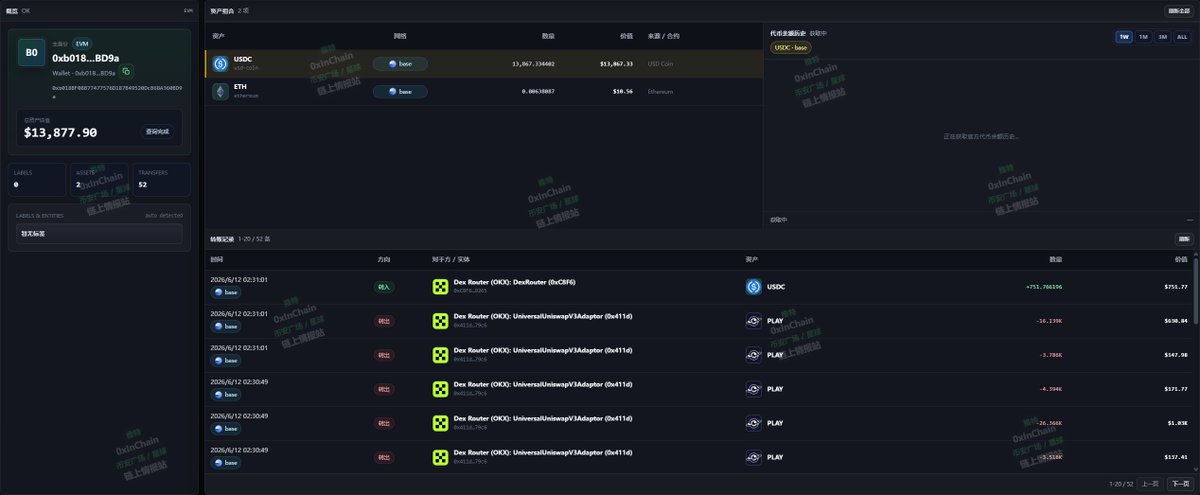Click the PLAY token icon in the -3.518K row
The height and width of the screenshot is (495, 1200).
(x=754, y=457)
